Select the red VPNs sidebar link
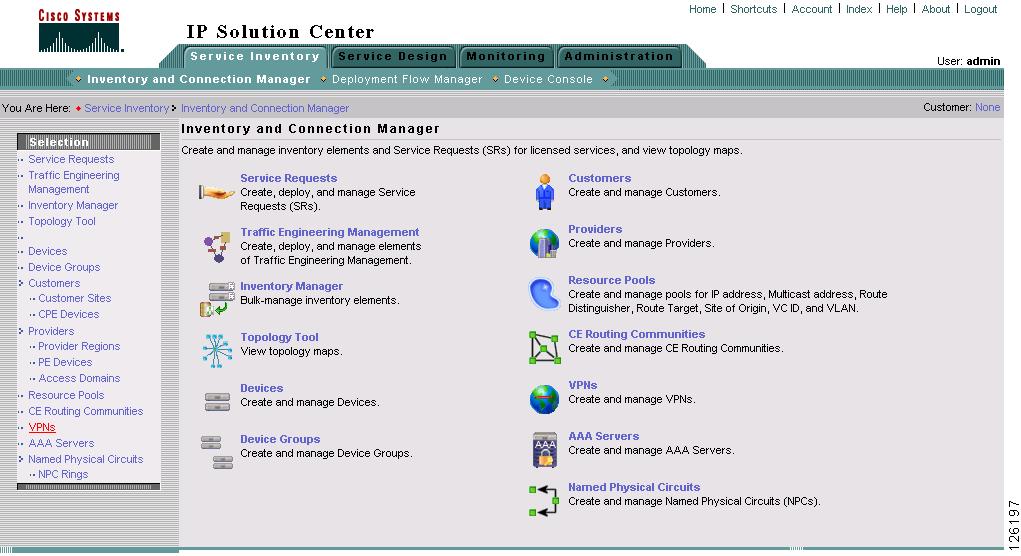The height and width of the screenshot is (556, 1021). coord(42,427)
